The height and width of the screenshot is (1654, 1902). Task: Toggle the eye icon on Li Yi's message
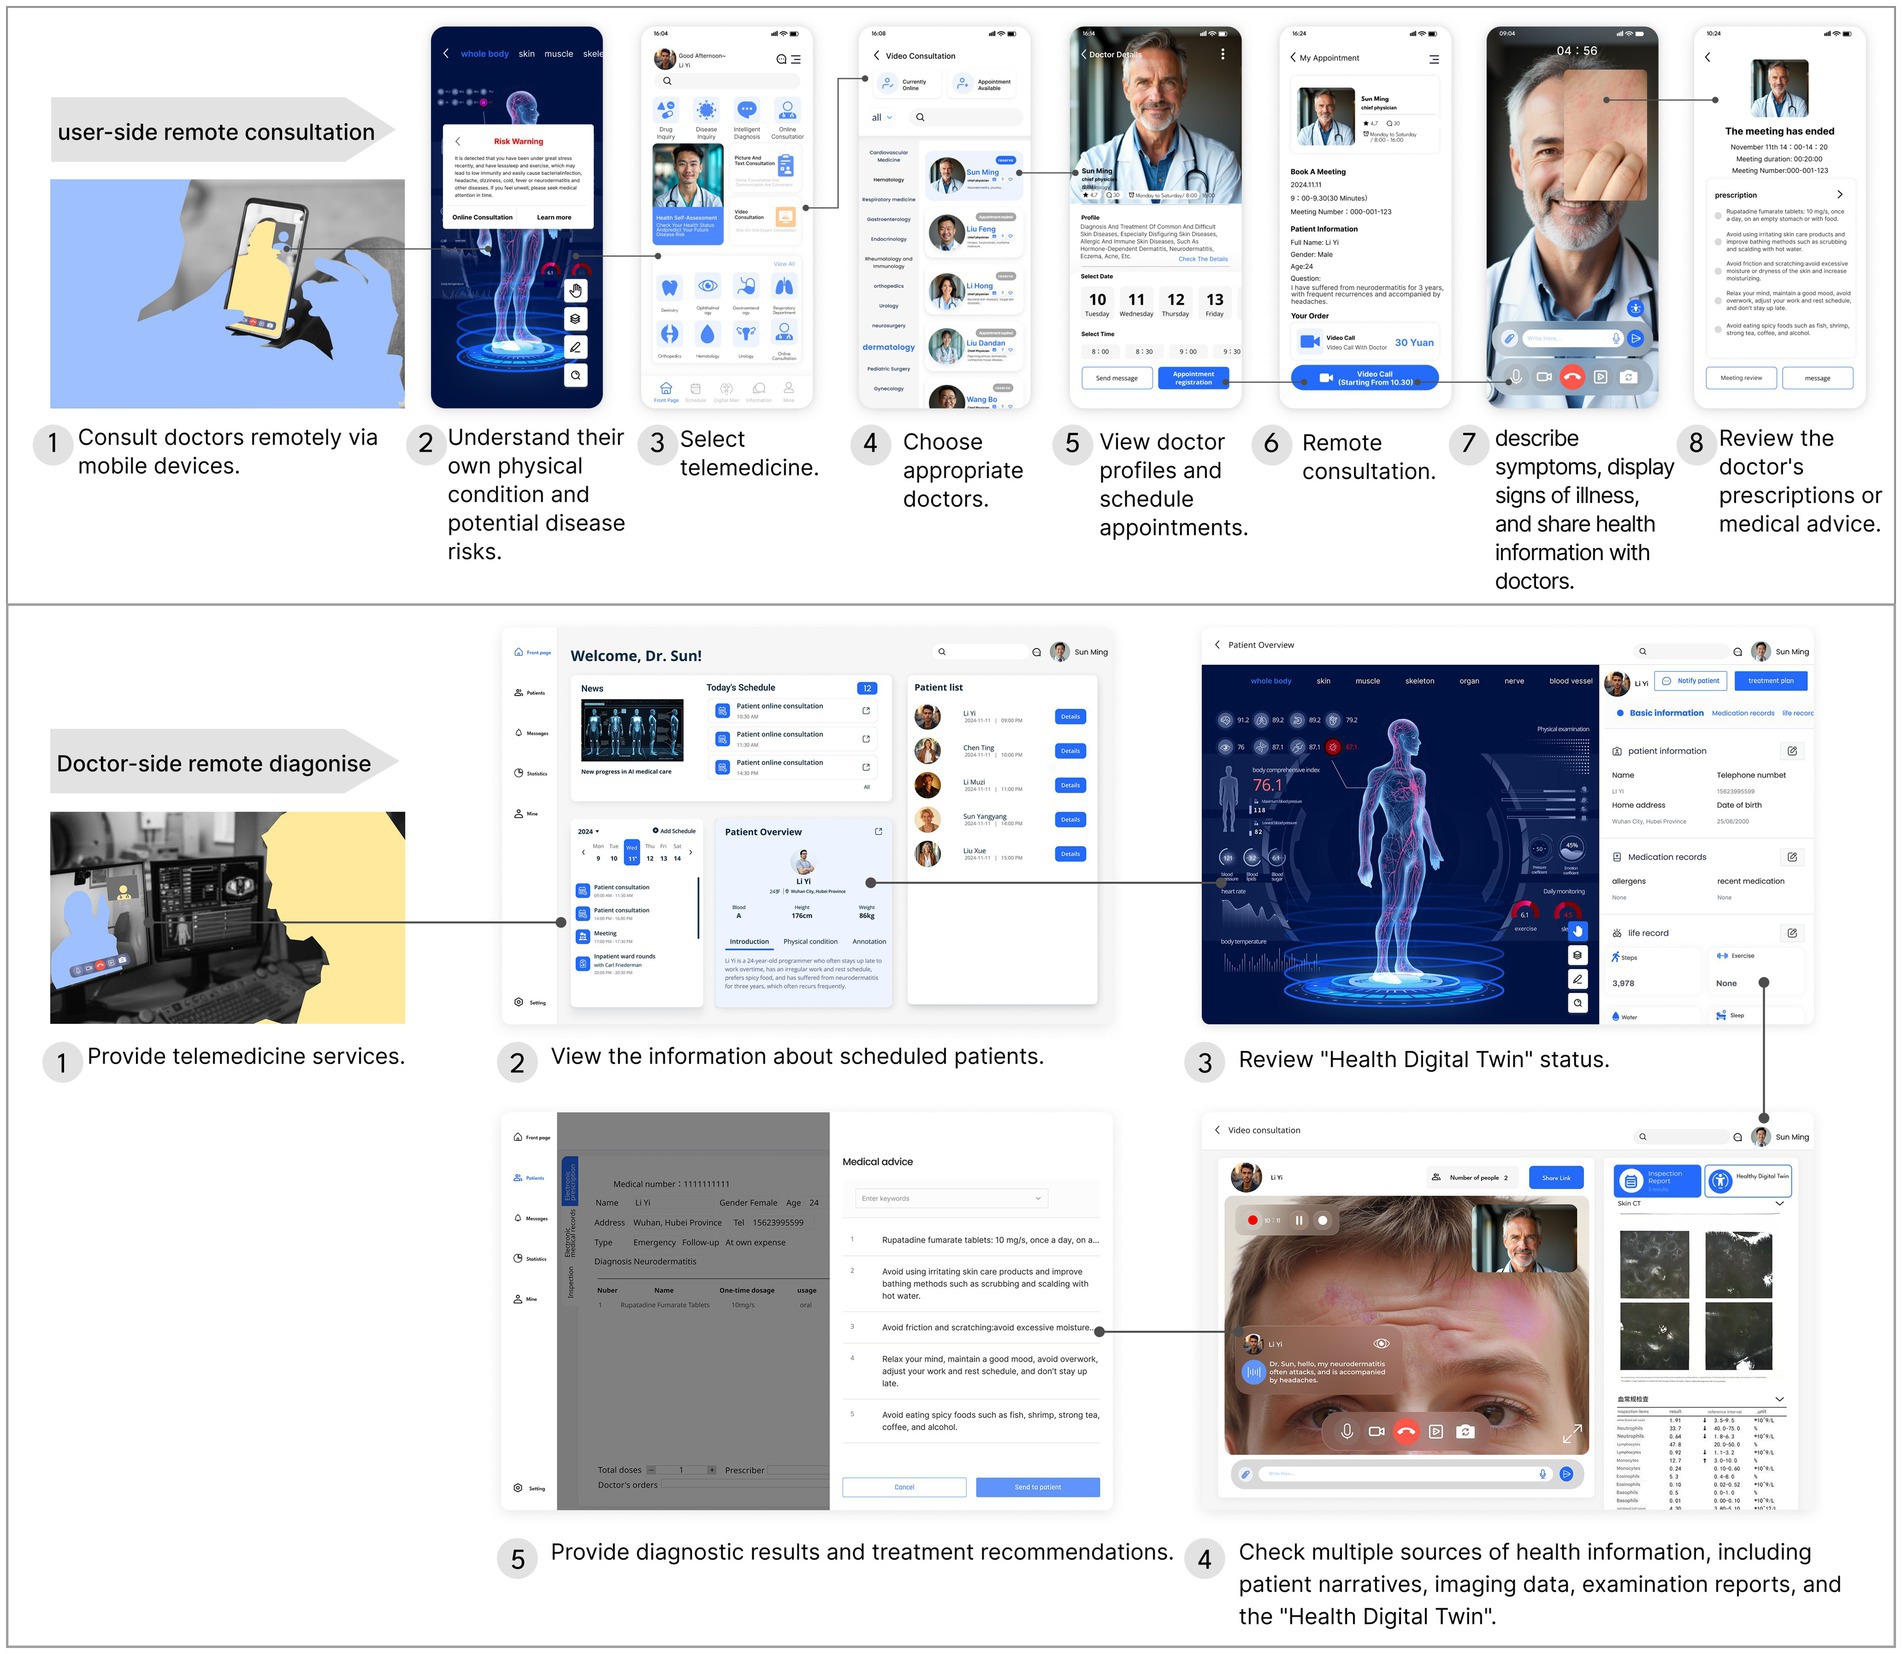pyautogui.click(x=1382, y=1343)
